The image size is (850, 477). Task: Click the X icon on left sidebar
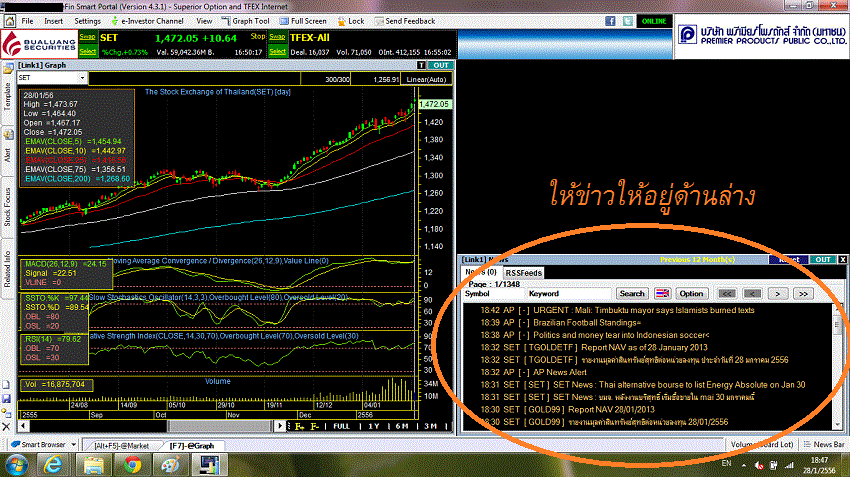pyautogui.click(x=7, y=427)
